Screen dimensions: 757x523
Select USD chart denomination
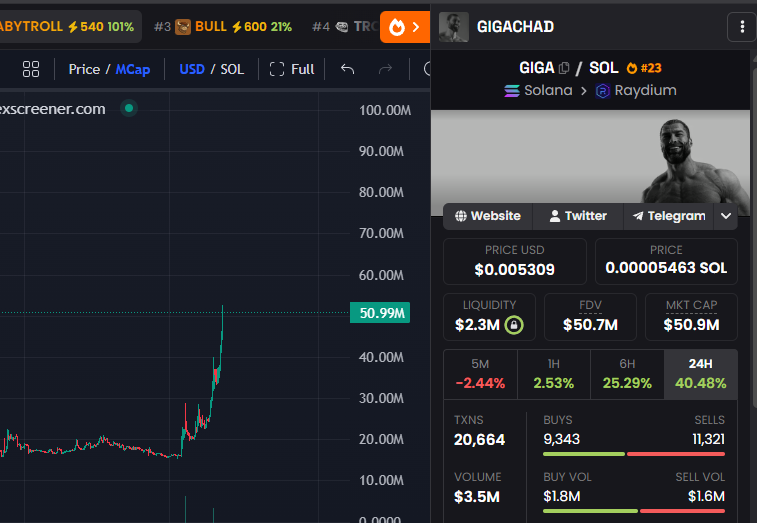click(x=192, y=70)
